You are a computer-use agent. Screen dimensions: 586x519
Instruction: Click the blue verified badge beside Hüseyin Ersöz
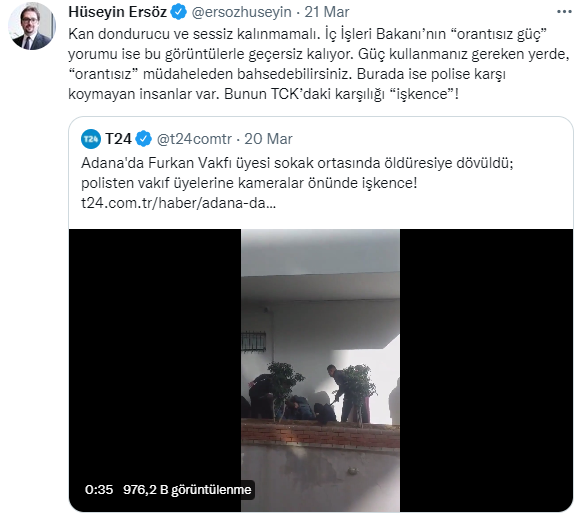[x=179, y=12]
